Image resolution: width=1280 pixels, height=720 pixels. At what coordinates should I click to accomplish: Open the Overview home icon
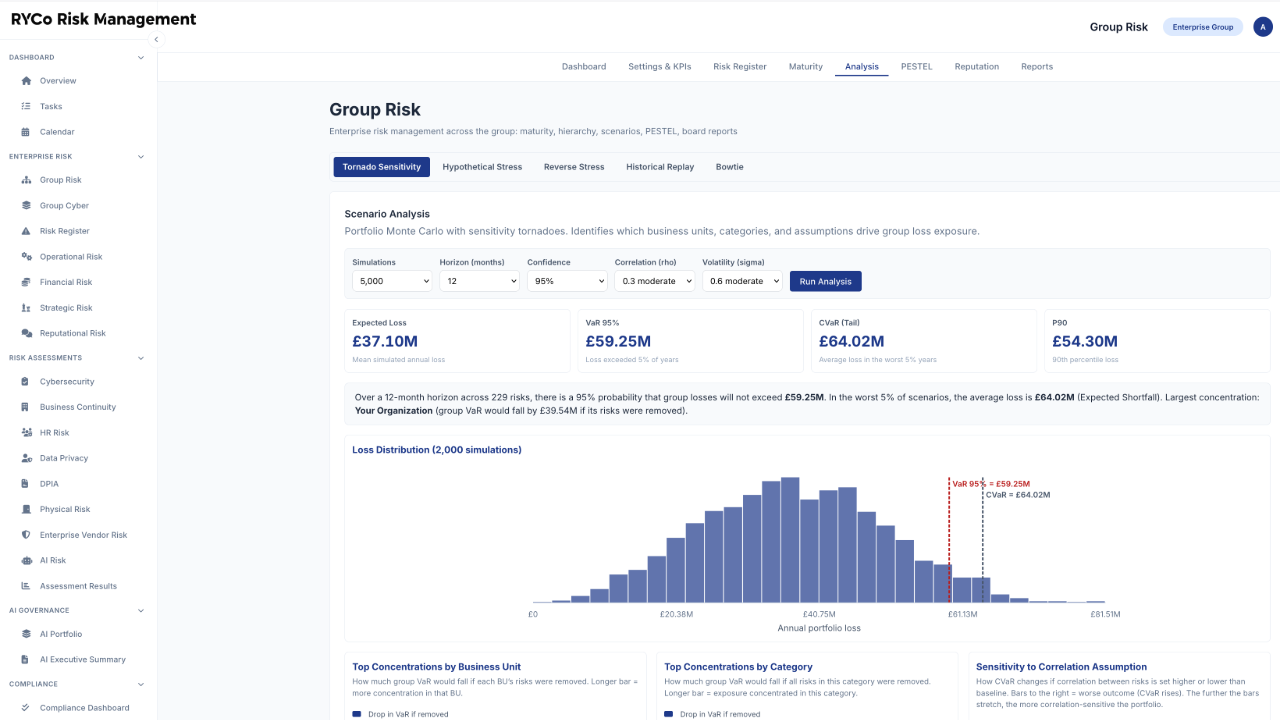26,81
